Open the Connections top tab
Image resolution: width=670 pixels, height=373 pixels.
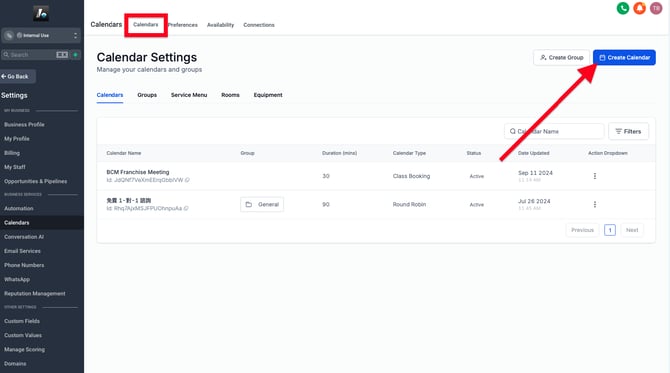pyautogui.click(x=259, y=25)
